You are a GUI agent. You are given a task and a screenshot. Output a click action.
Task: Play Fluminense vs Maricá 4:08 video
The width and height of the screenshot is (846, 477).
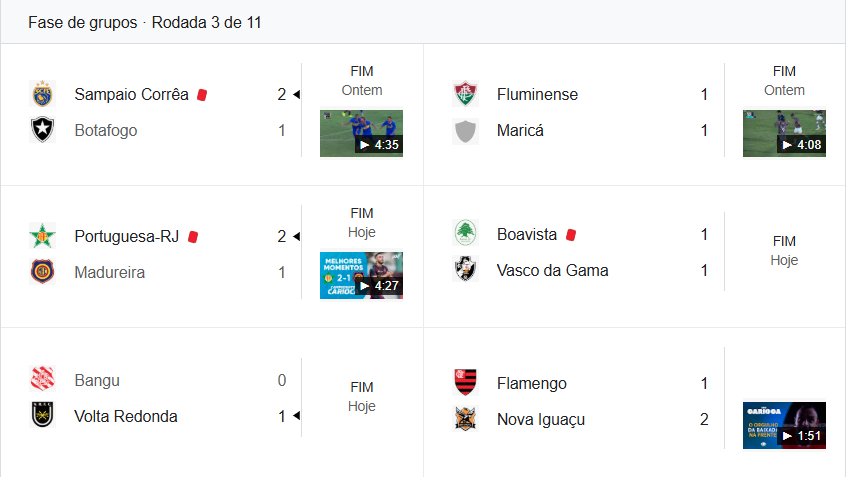(x=784, y=133)
